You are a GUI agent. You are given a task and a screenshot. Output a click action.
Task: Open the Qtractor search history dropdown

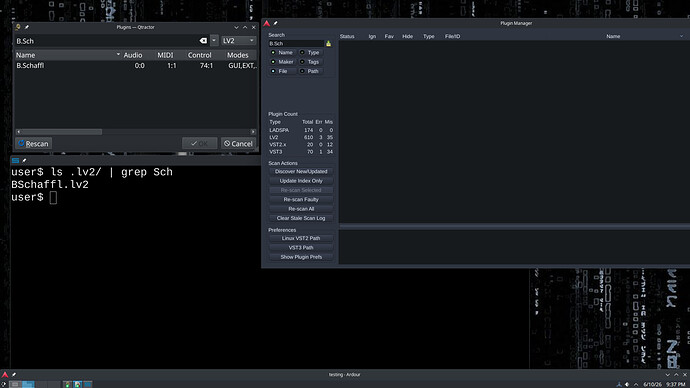pyautogui.click(x=214, y=40)
